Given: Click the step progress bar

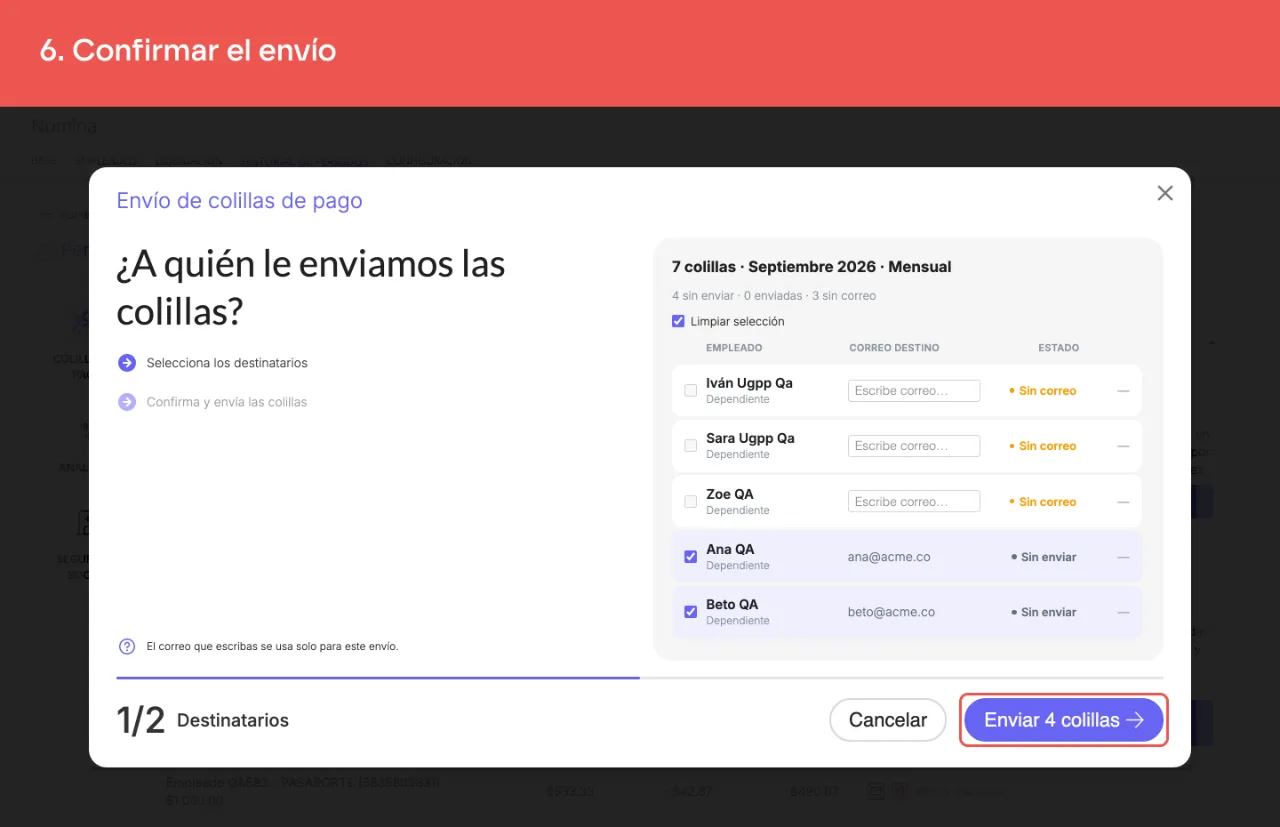Looking at the screenshot, I should point(640,678).
